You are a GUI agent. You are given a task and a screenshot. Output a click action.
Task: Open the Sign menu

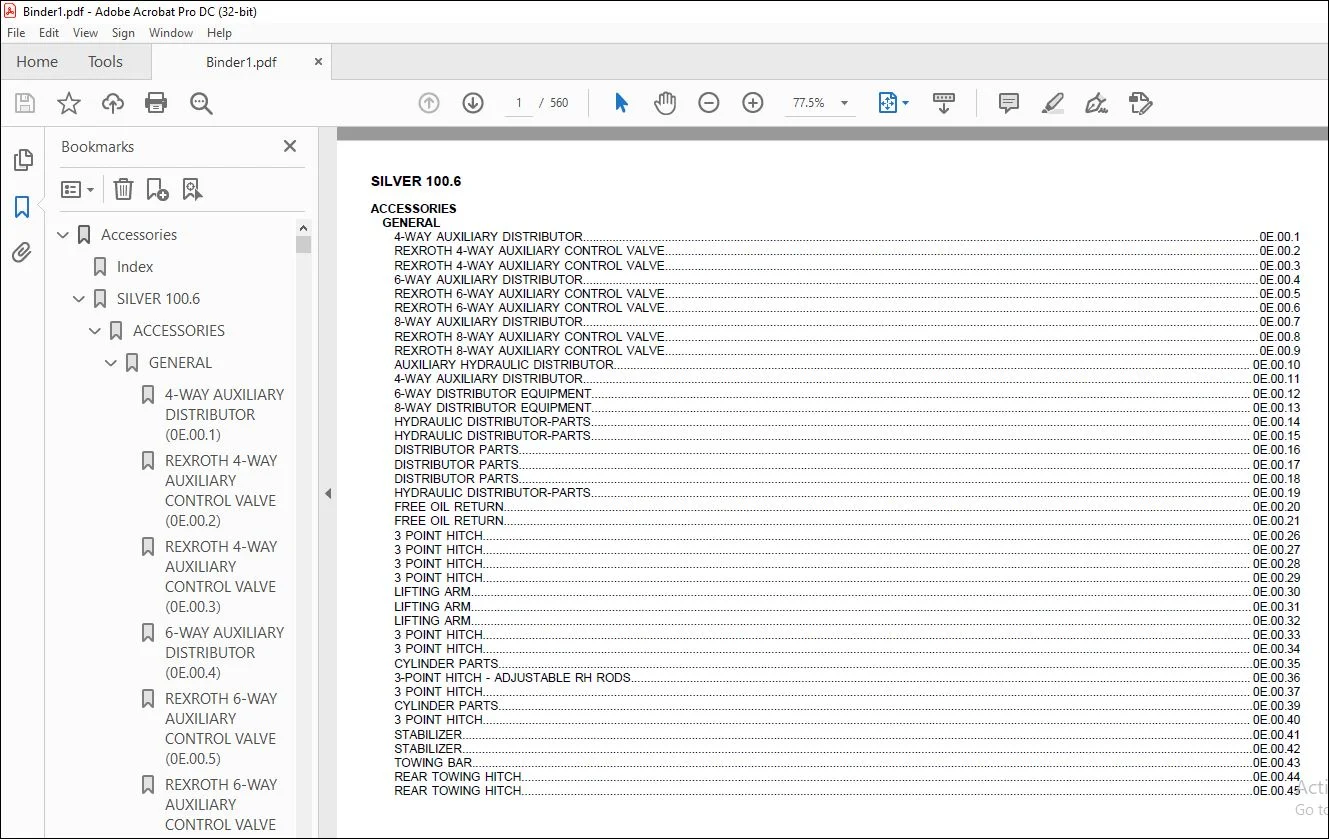click(123, 33)
